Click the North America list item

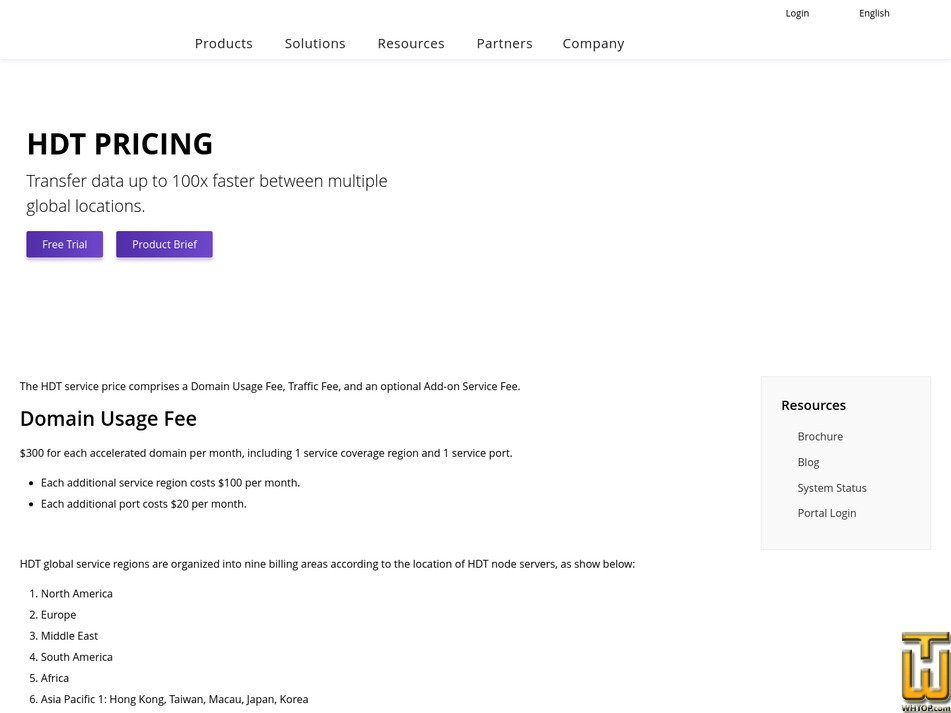click(x=76, y=594)
